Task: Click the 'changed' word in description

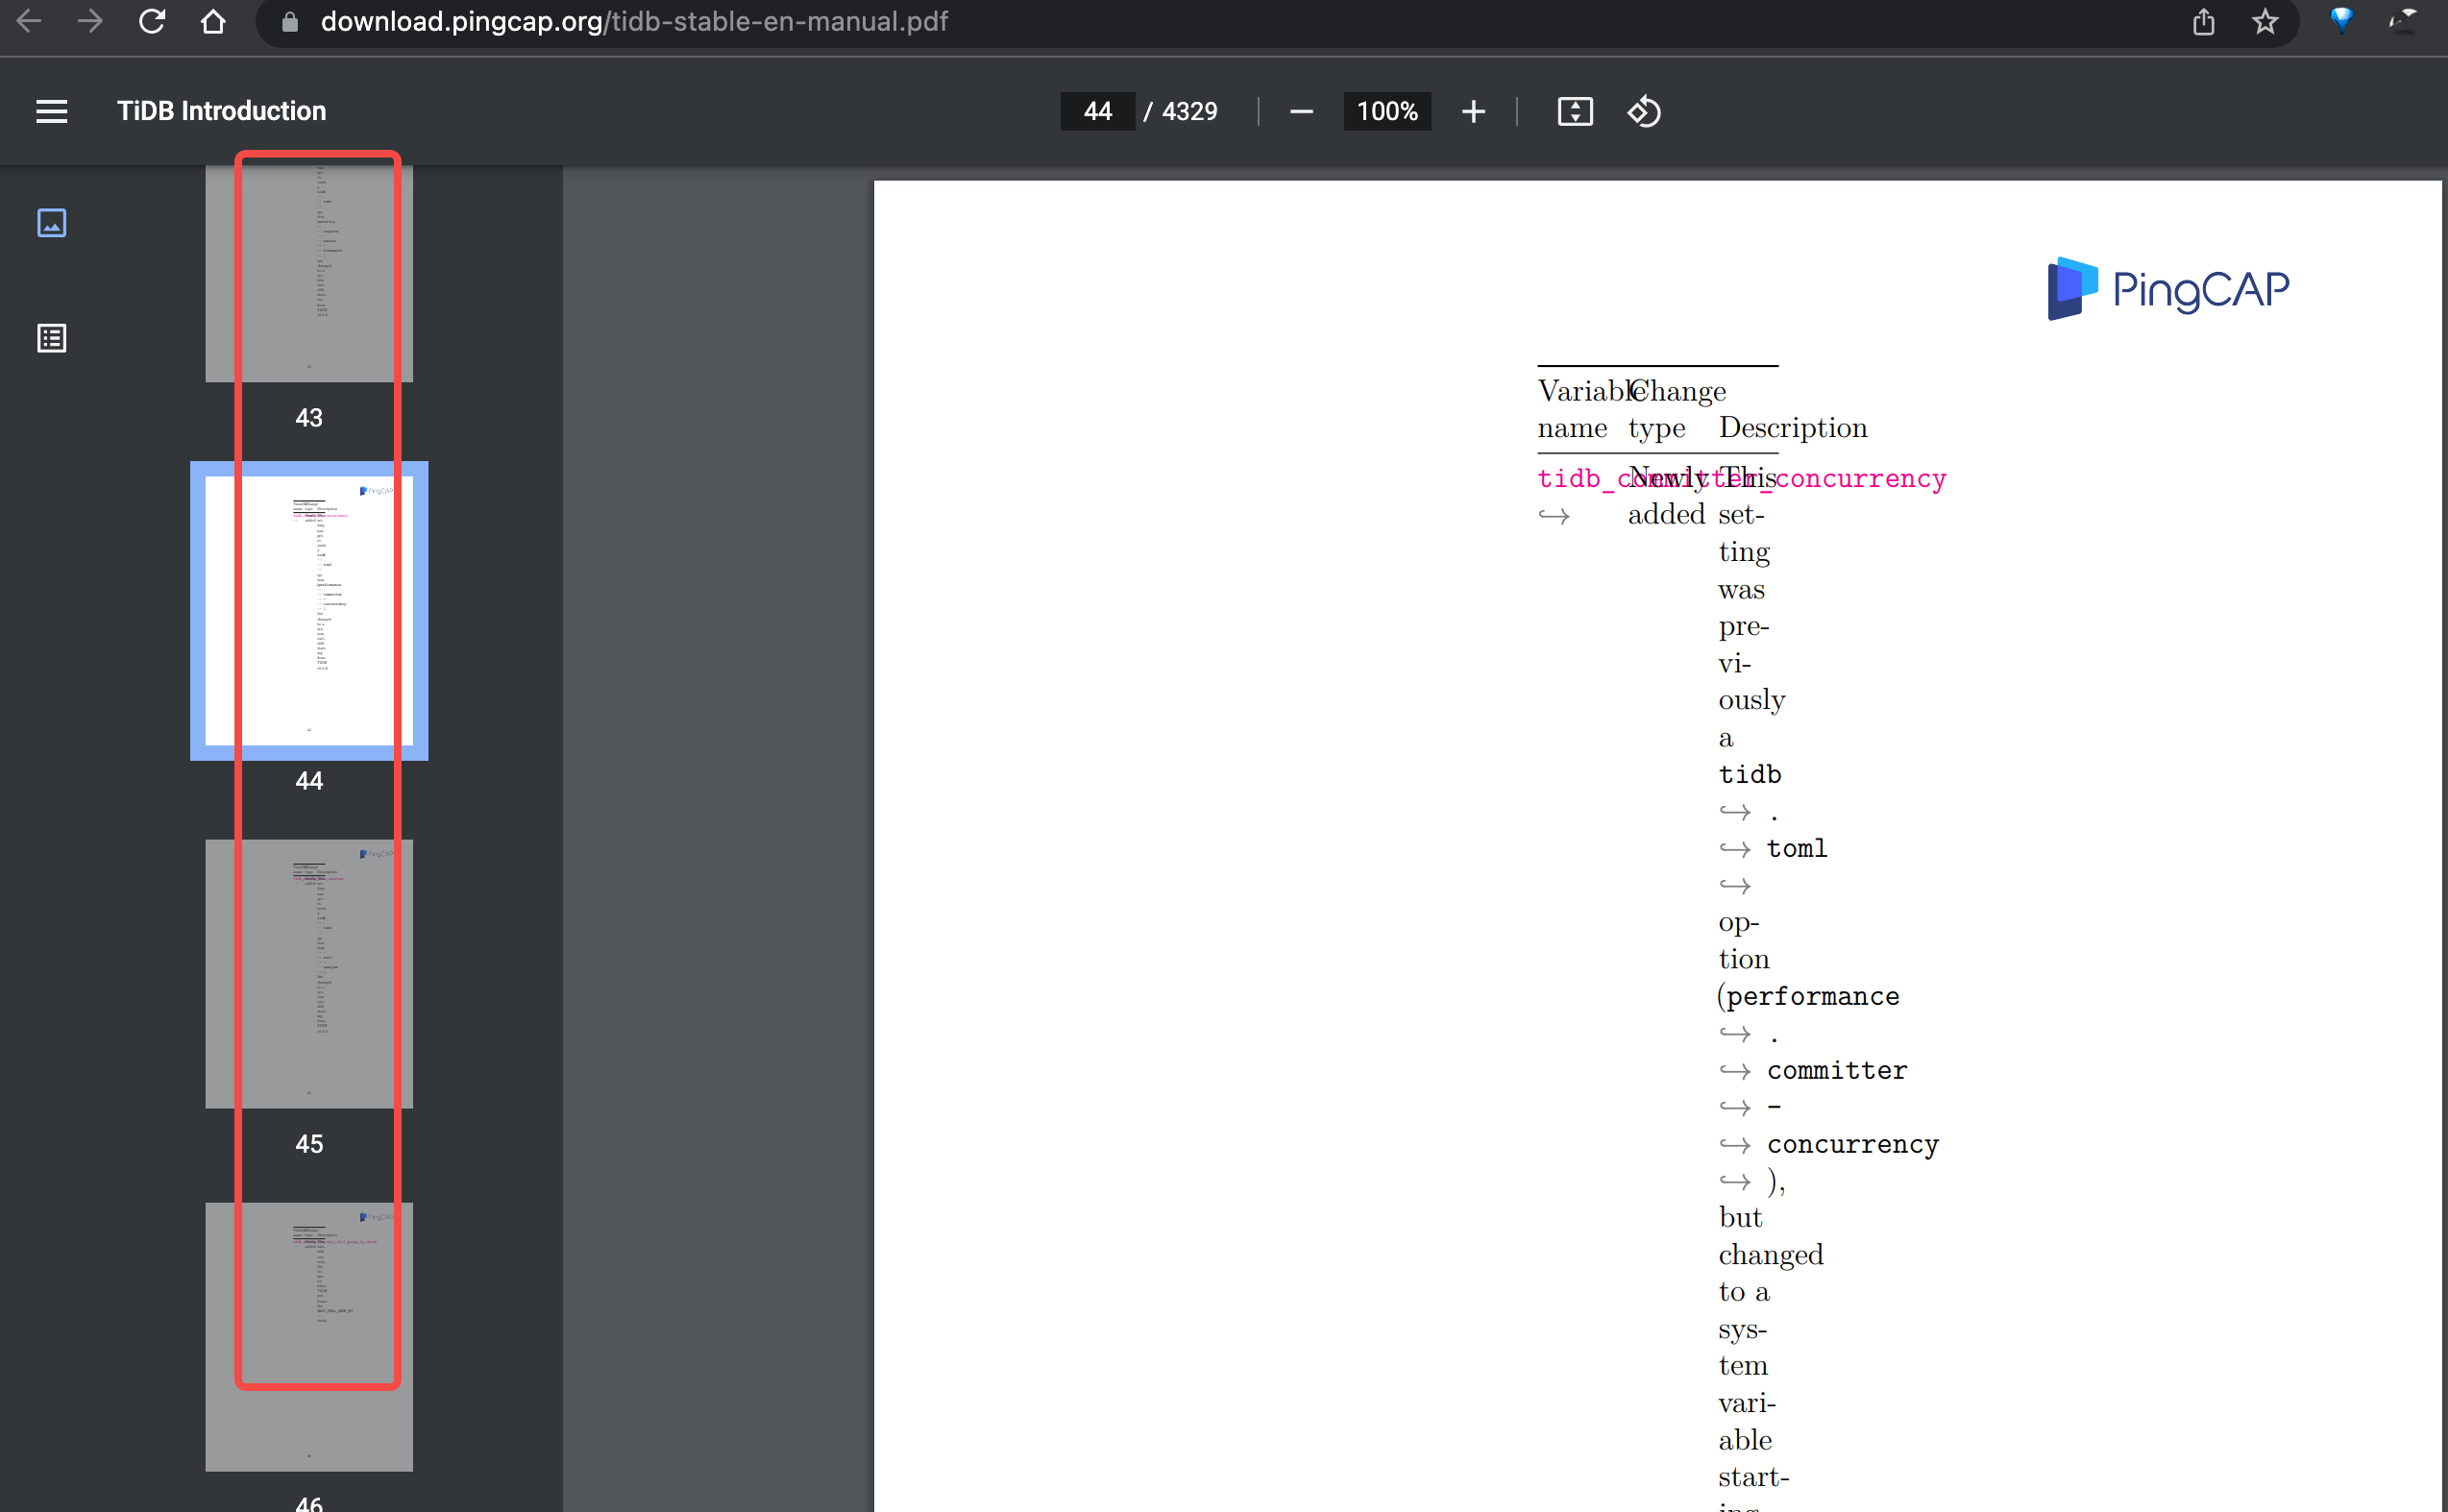Action: click(1771, 1255)
